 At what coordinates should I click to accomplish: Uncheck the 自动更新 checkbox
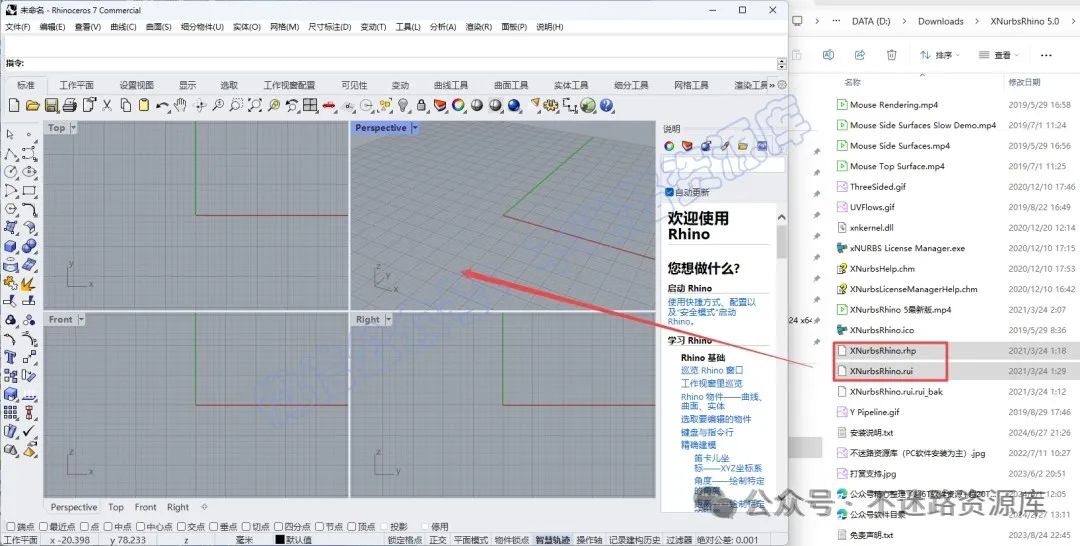669,192
